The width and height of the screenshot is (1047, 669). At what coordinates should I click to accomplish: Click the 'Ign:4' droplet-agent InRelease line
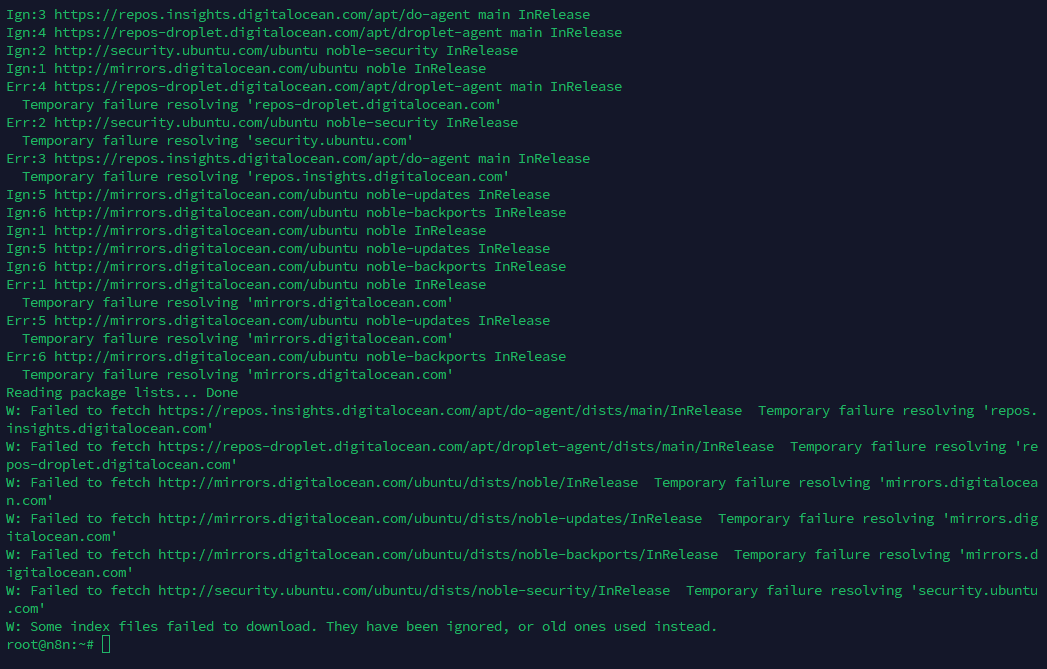point(314,32)
